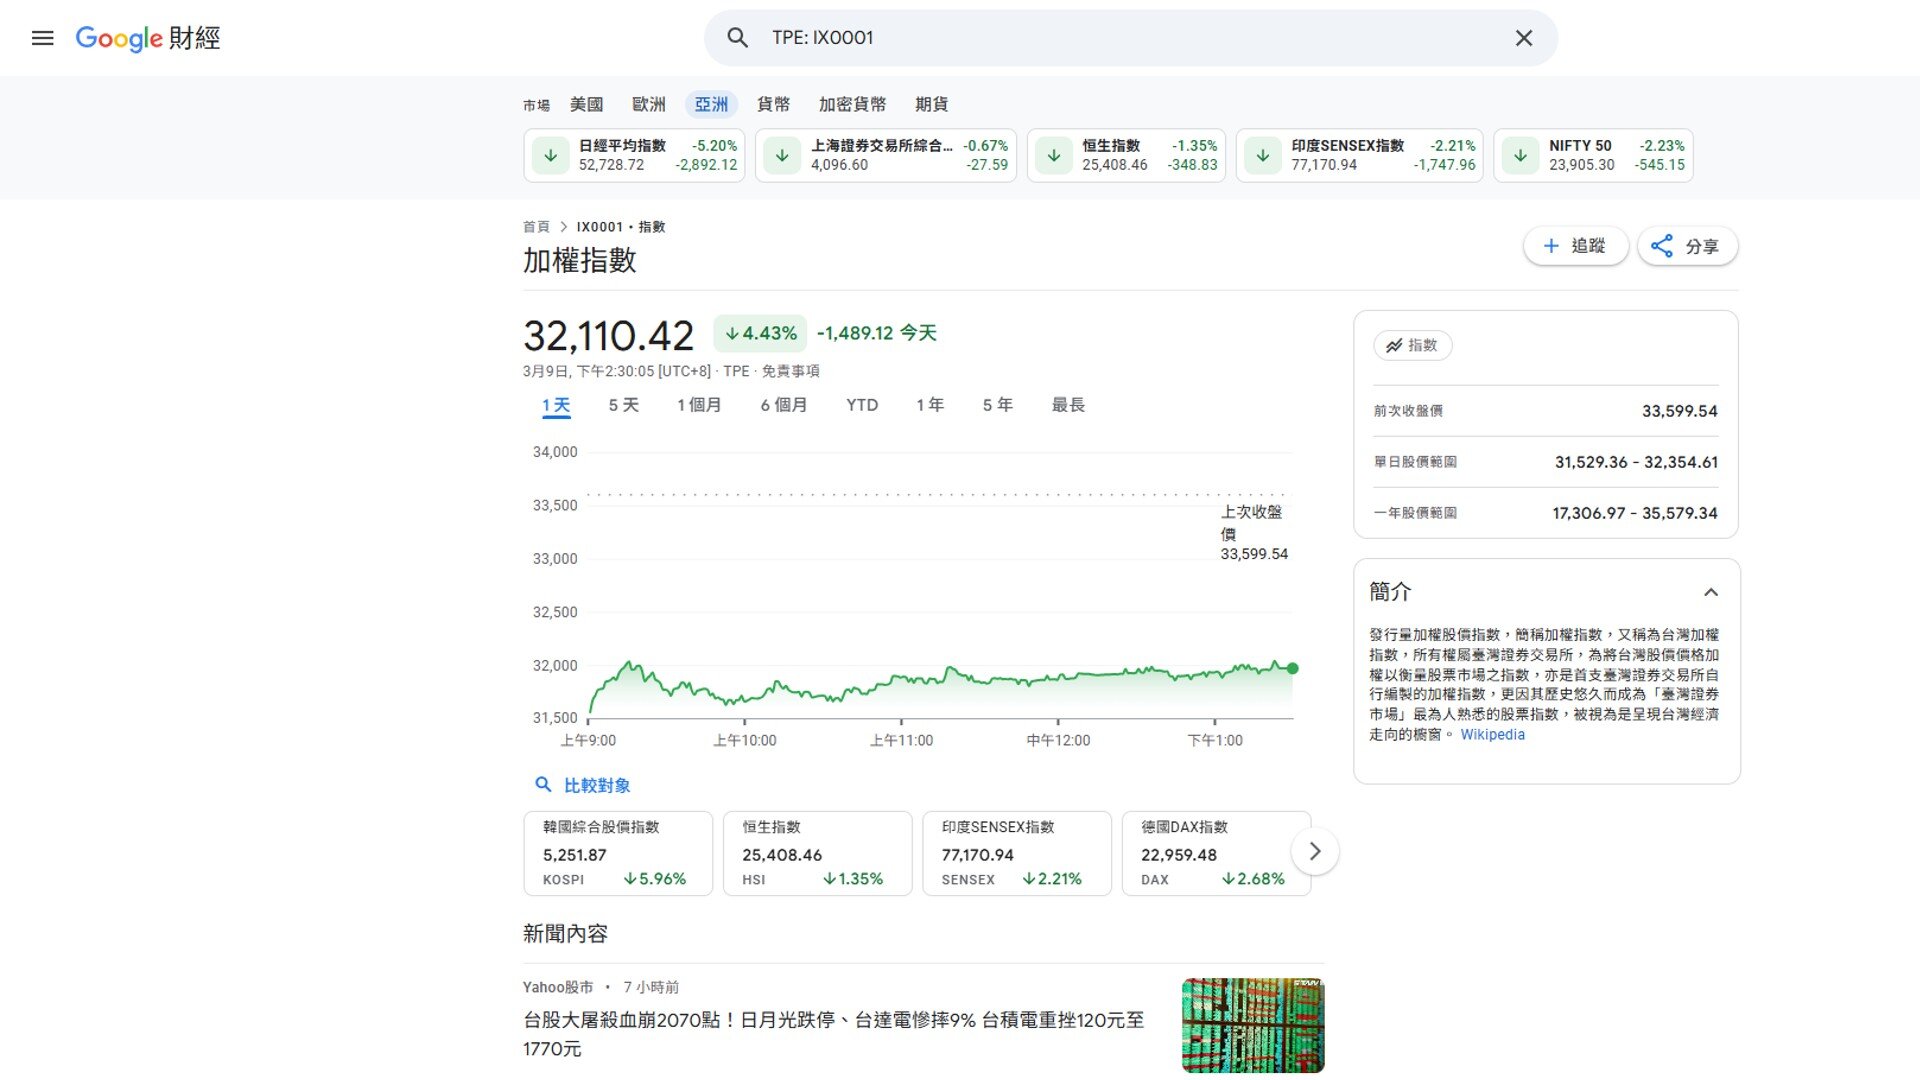Screen dimensions: 1920x1080
Task: Click the 比較對象 search icon
Action: tap(543, 785)
